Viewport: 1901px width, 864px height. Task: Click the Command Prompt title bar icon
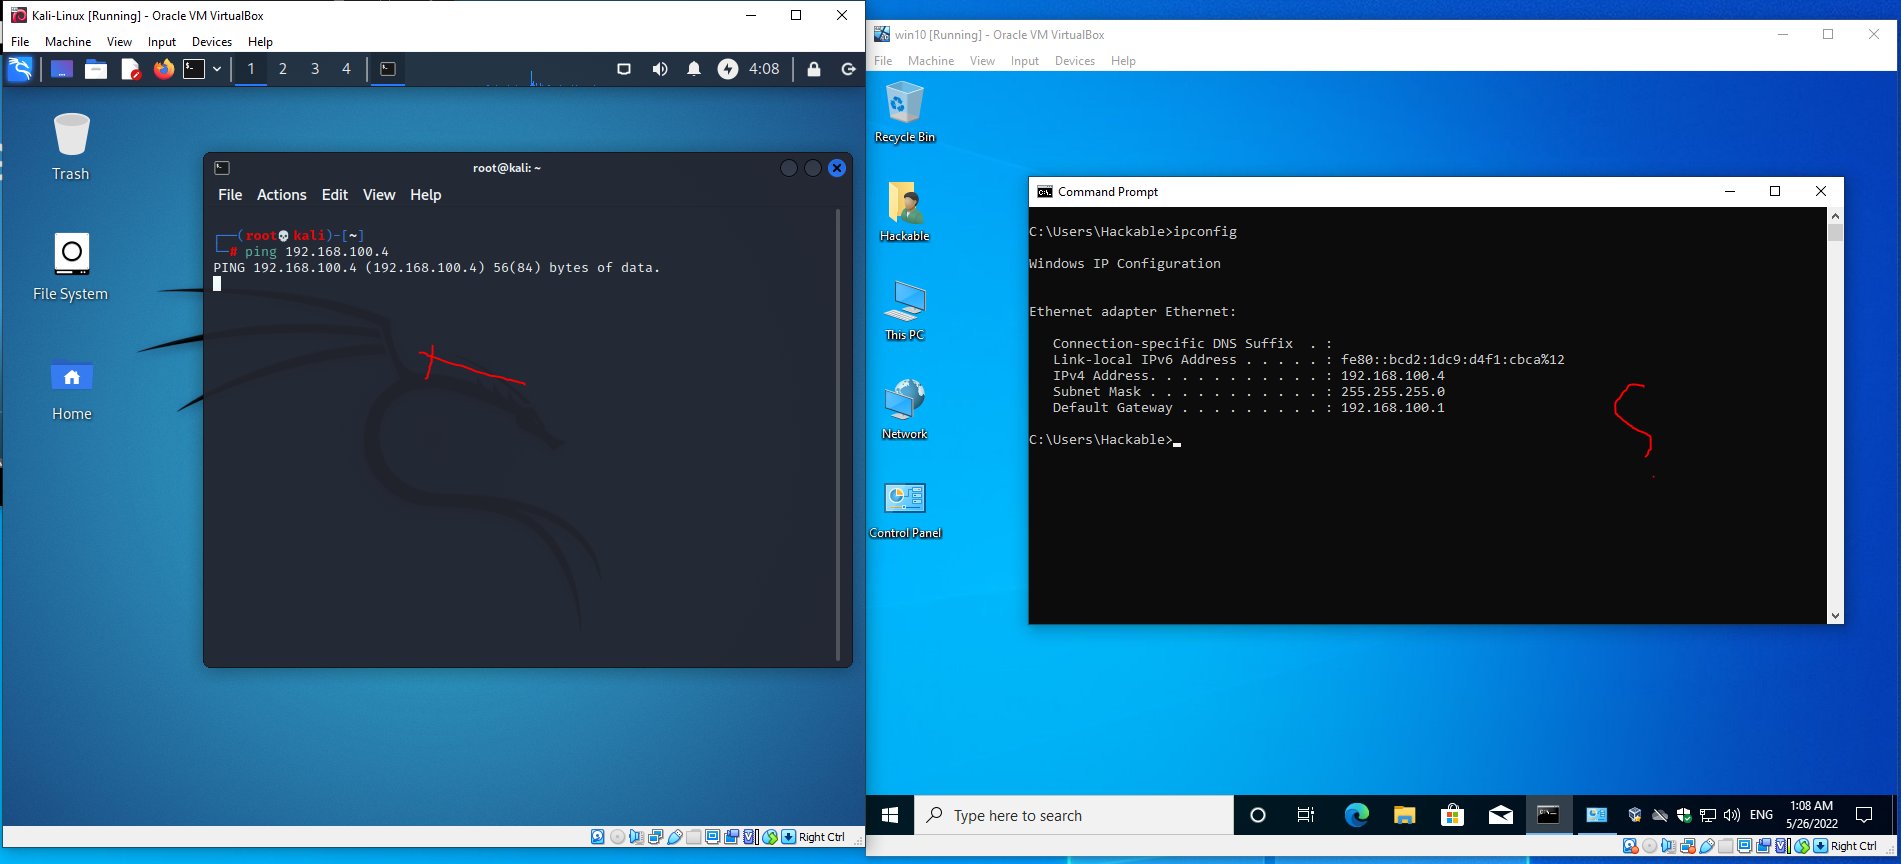point(1045,192)
